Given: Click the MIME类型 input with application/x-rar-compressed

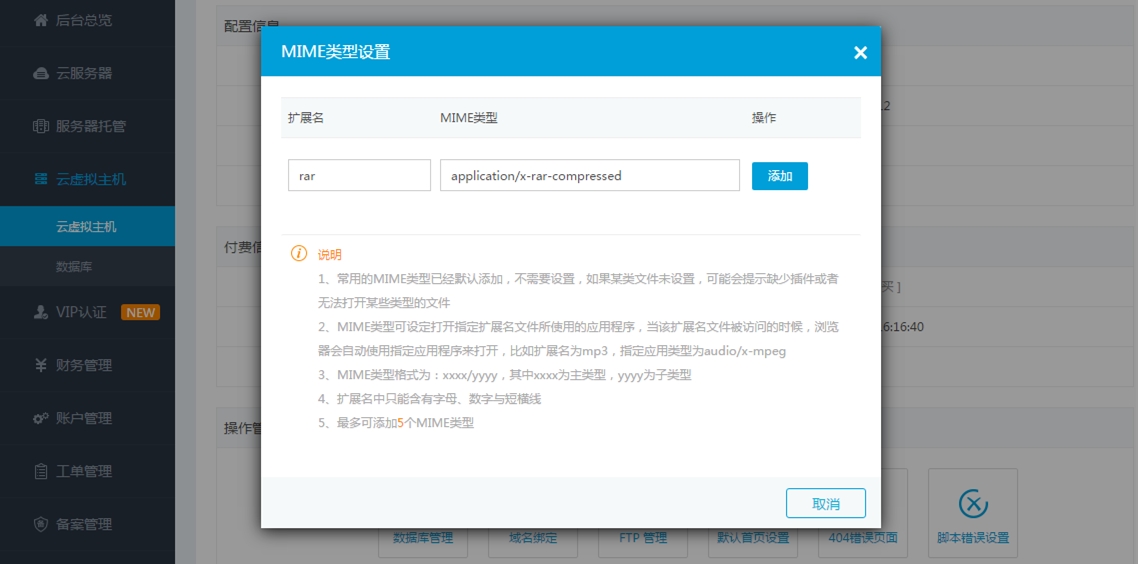Looking at the screenshot, I should click(589, 176).
